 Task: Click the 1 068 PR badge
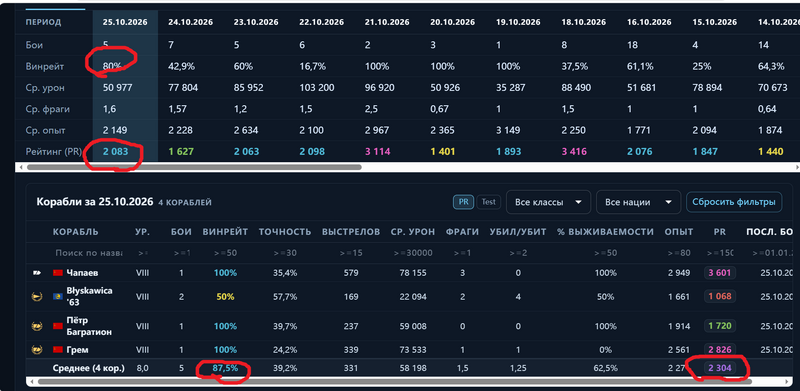click(x=719, y=297)
